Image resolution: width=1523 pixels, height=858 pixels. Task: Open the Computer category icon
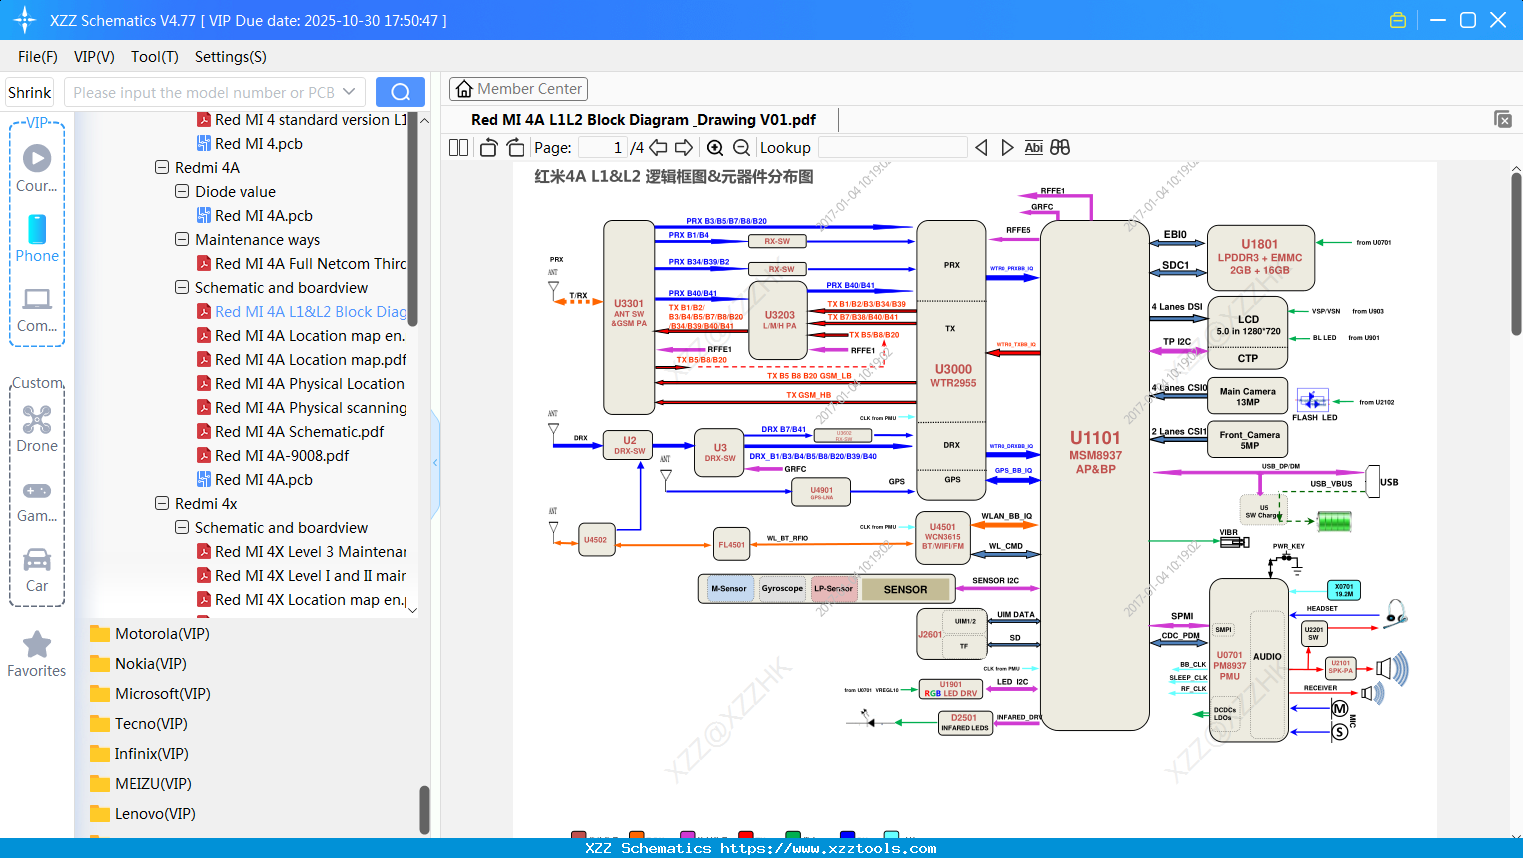(37, 309)
